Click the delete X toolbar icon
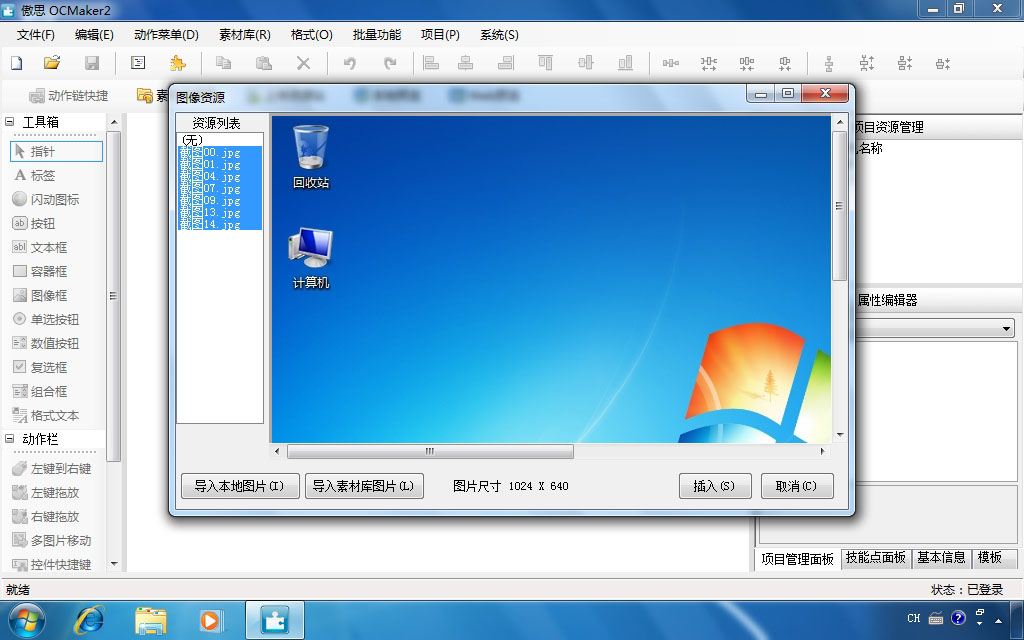This screenshot has height=640, width=1024. pos(303,63)
